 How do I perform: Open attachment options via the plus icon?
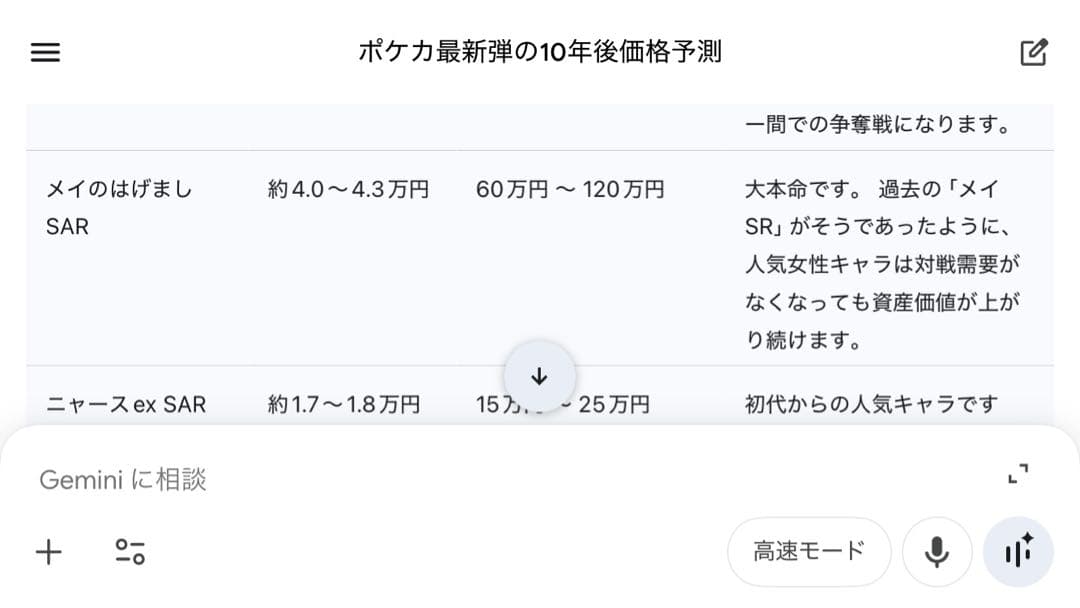coord(47,551)
